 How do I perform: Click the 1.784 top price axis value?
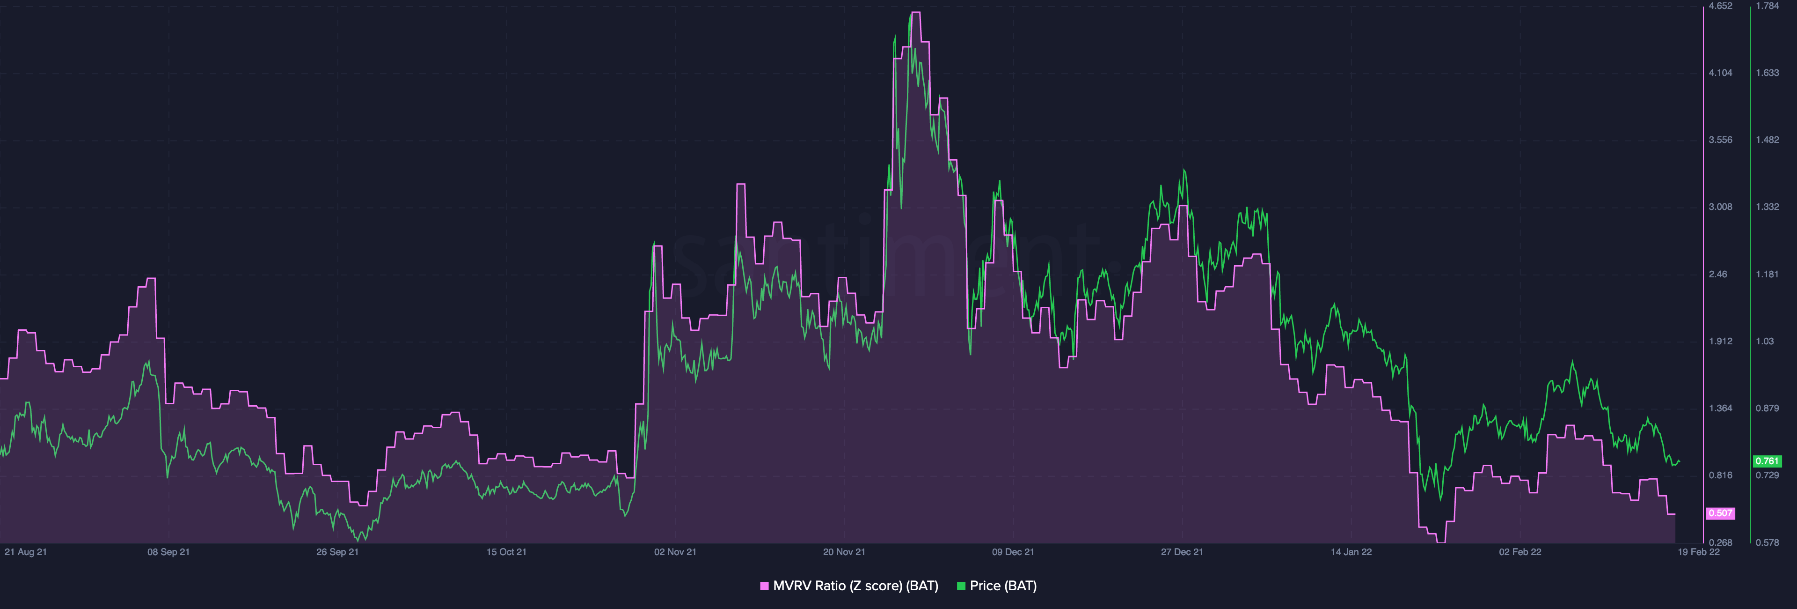click(x=1767, y=6)
